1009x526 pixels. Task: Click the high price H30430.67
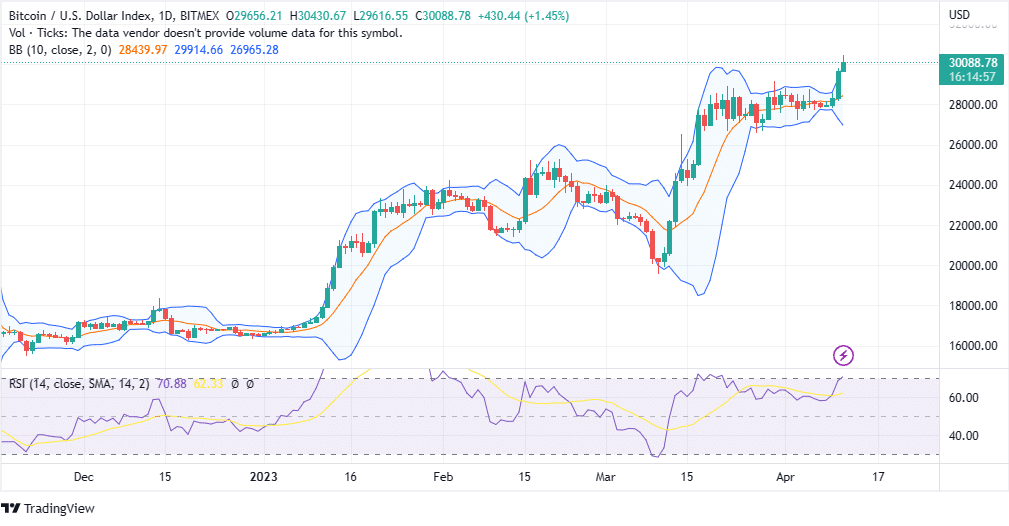click(318, 15)
